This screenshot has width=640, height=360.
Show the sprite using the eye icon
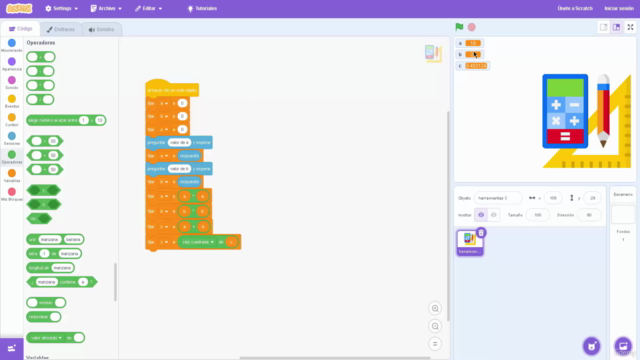[x=481, y=215]
